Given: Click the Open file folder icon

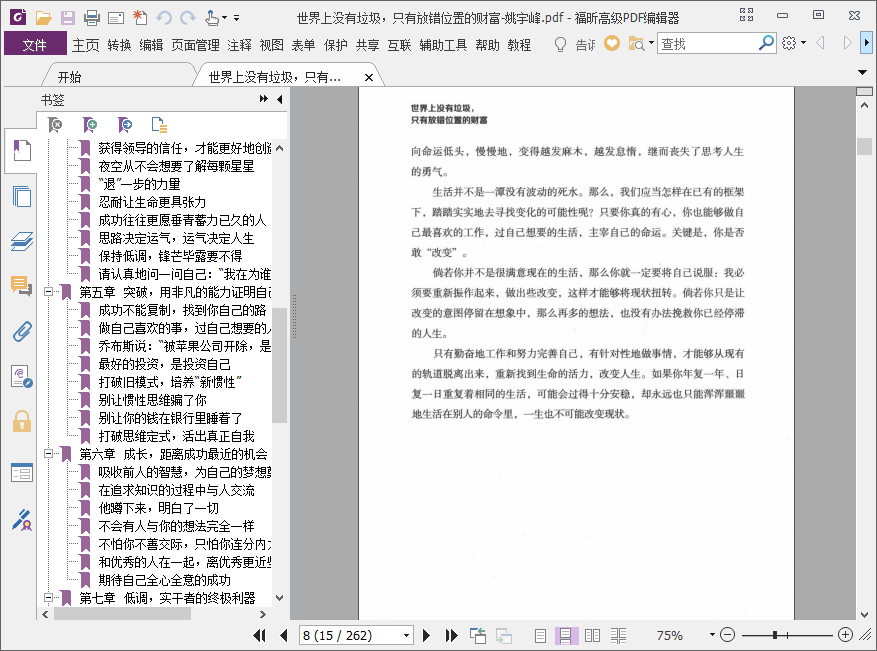Looking at the screenshot, I should coord(43,17).
